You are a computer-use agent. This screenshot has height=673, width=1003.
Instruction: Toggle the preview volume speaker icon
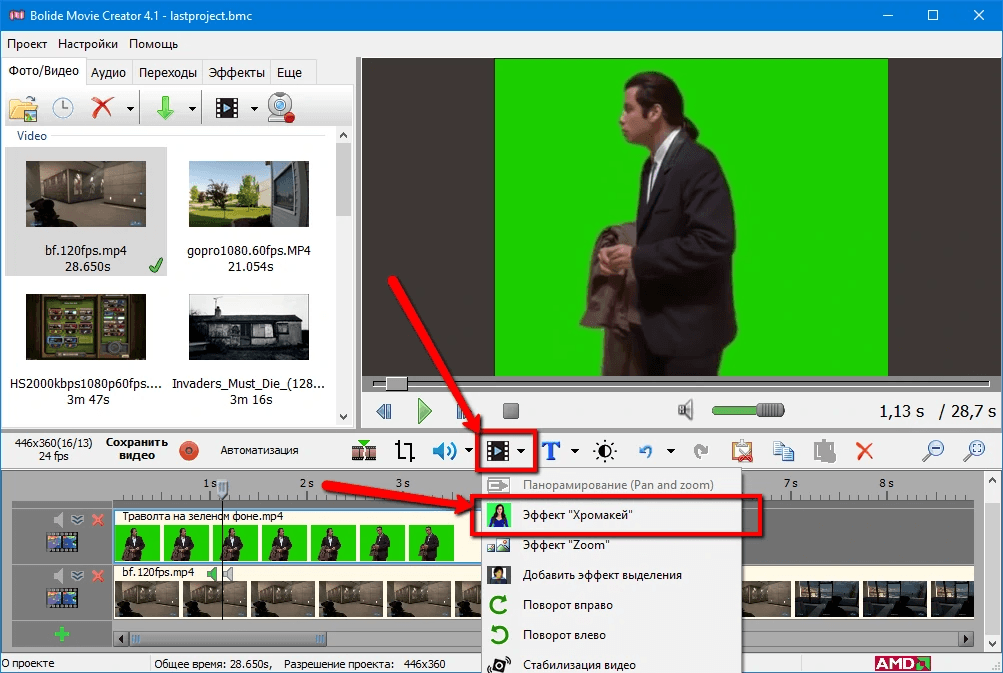(686, 410)
